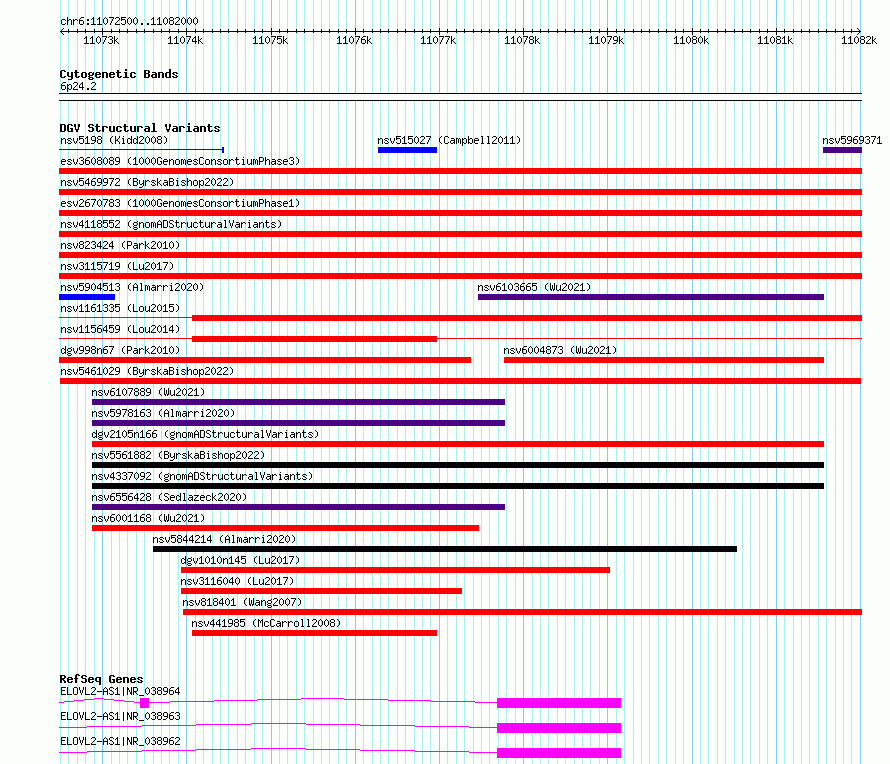This screenshot has height=764, width=890.
Task: Click the esv3608089 (1000GenomesConsortiumPhase3) label
Action: coord(180,161)
